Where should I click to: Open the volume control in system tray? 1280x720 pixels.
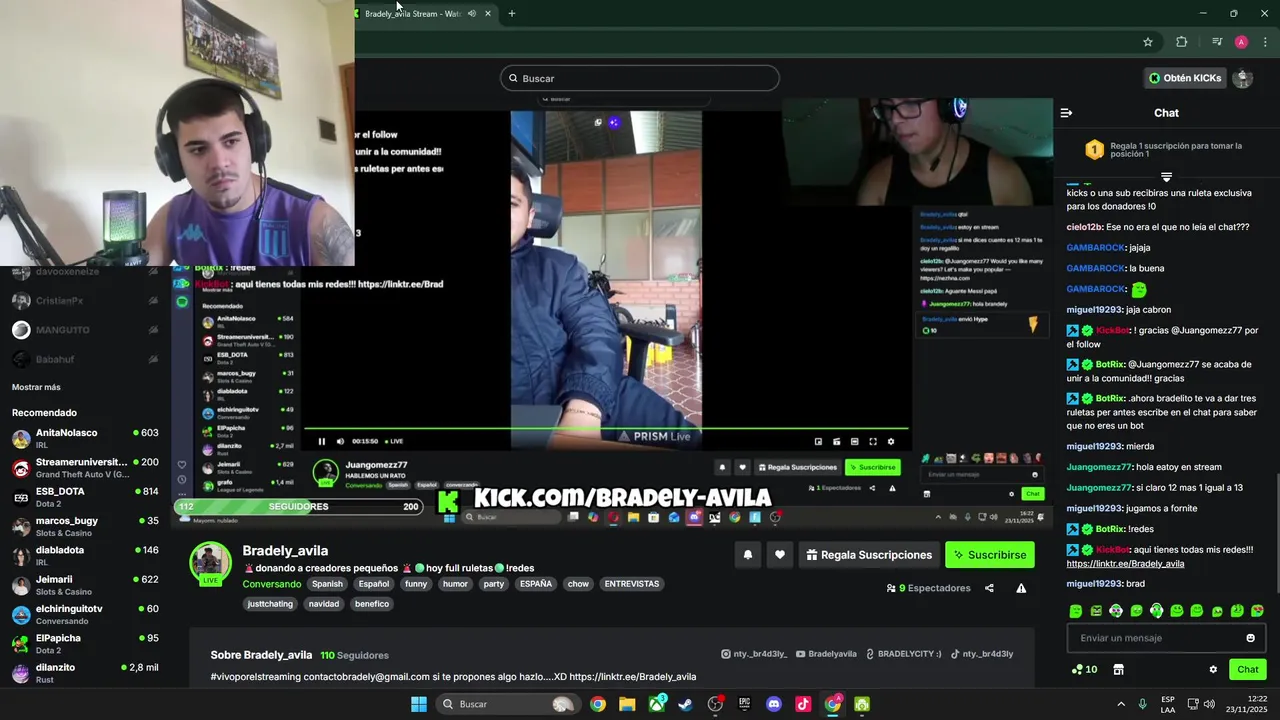(x=1209, y=704)
